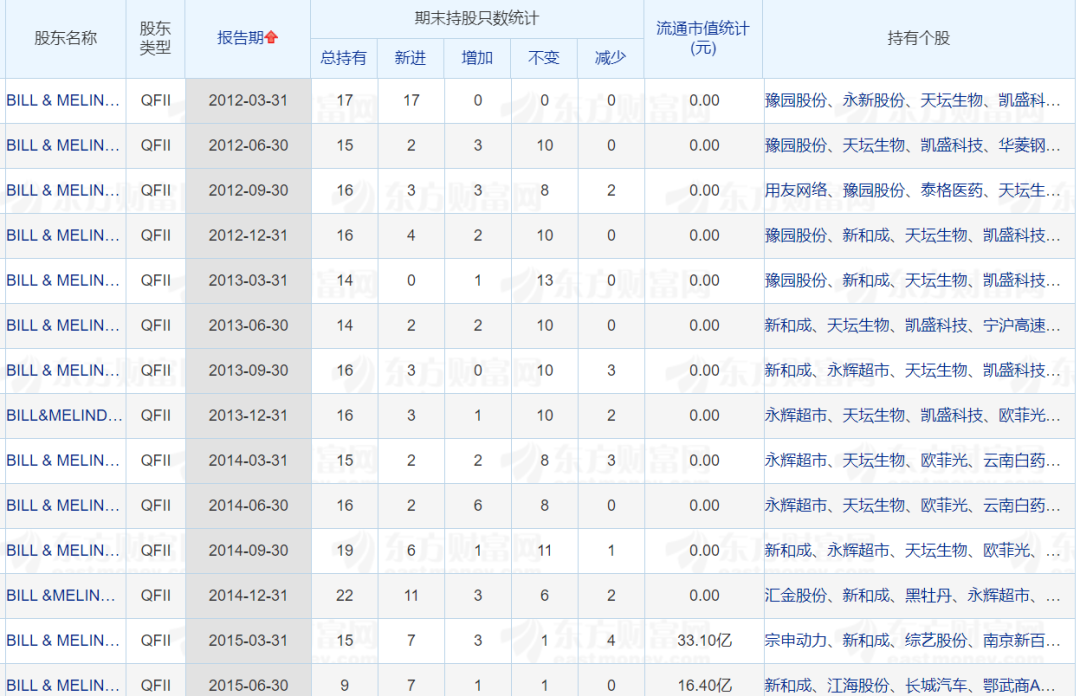Click total holdings 22 in 2014-12-31 row

click(x=344, y=596)
